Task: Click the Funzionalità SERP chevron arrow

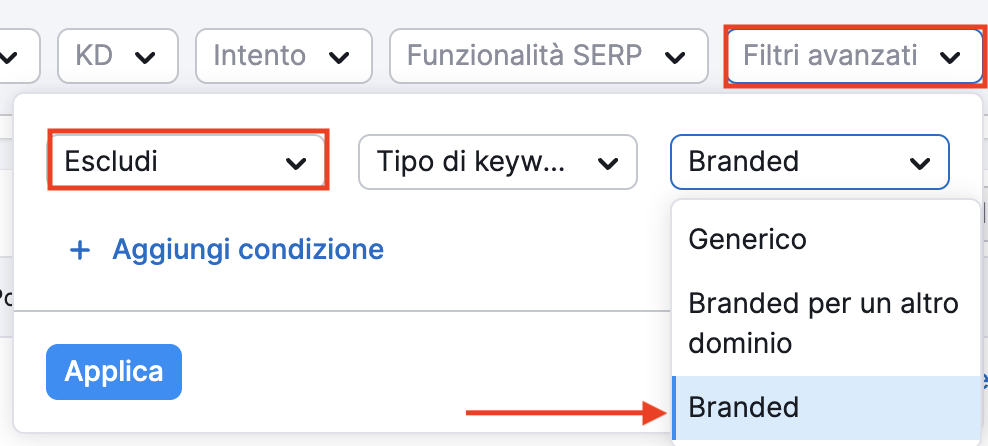Action: point(676,56)
